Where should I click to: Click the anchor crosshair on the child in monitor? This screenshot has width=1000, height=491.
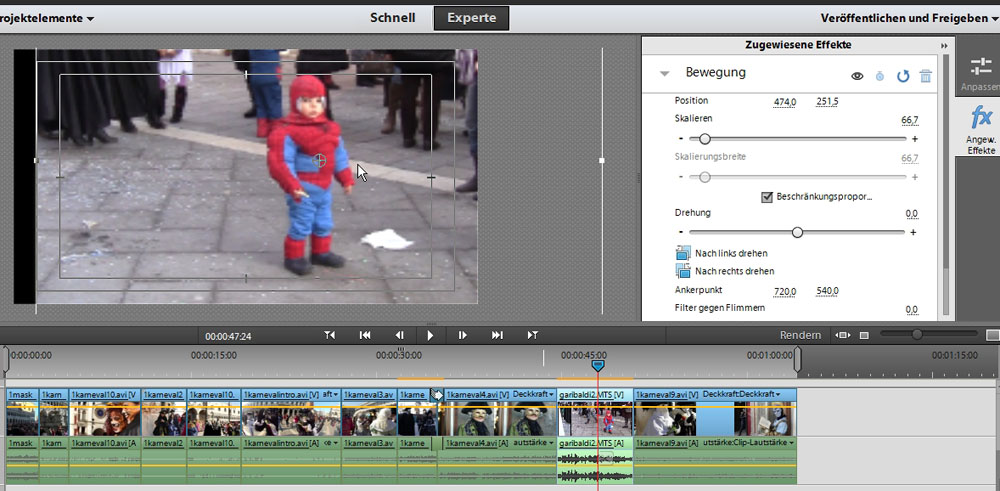320,161
